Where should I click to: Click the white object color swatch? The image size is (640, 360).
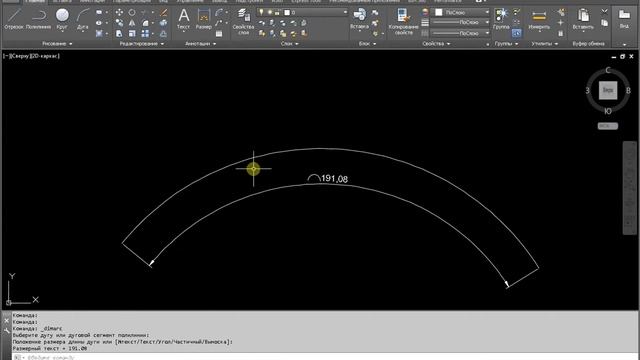439,12
